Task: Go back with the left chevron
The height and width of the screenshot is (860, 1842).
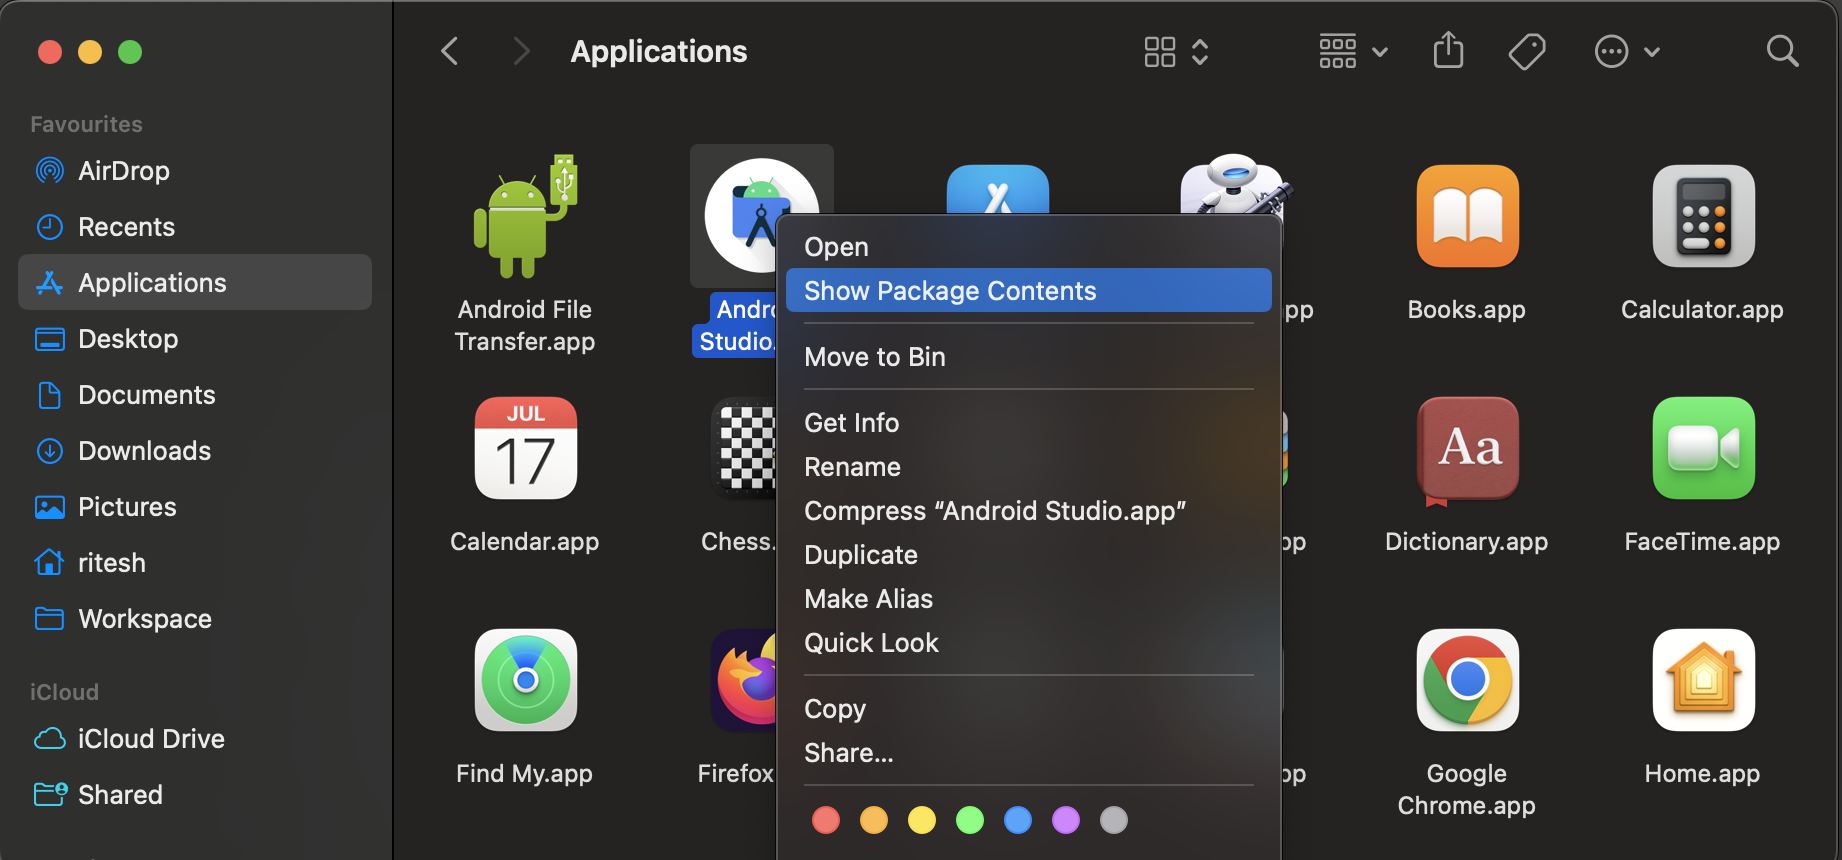Action: [x=450, y=51]
